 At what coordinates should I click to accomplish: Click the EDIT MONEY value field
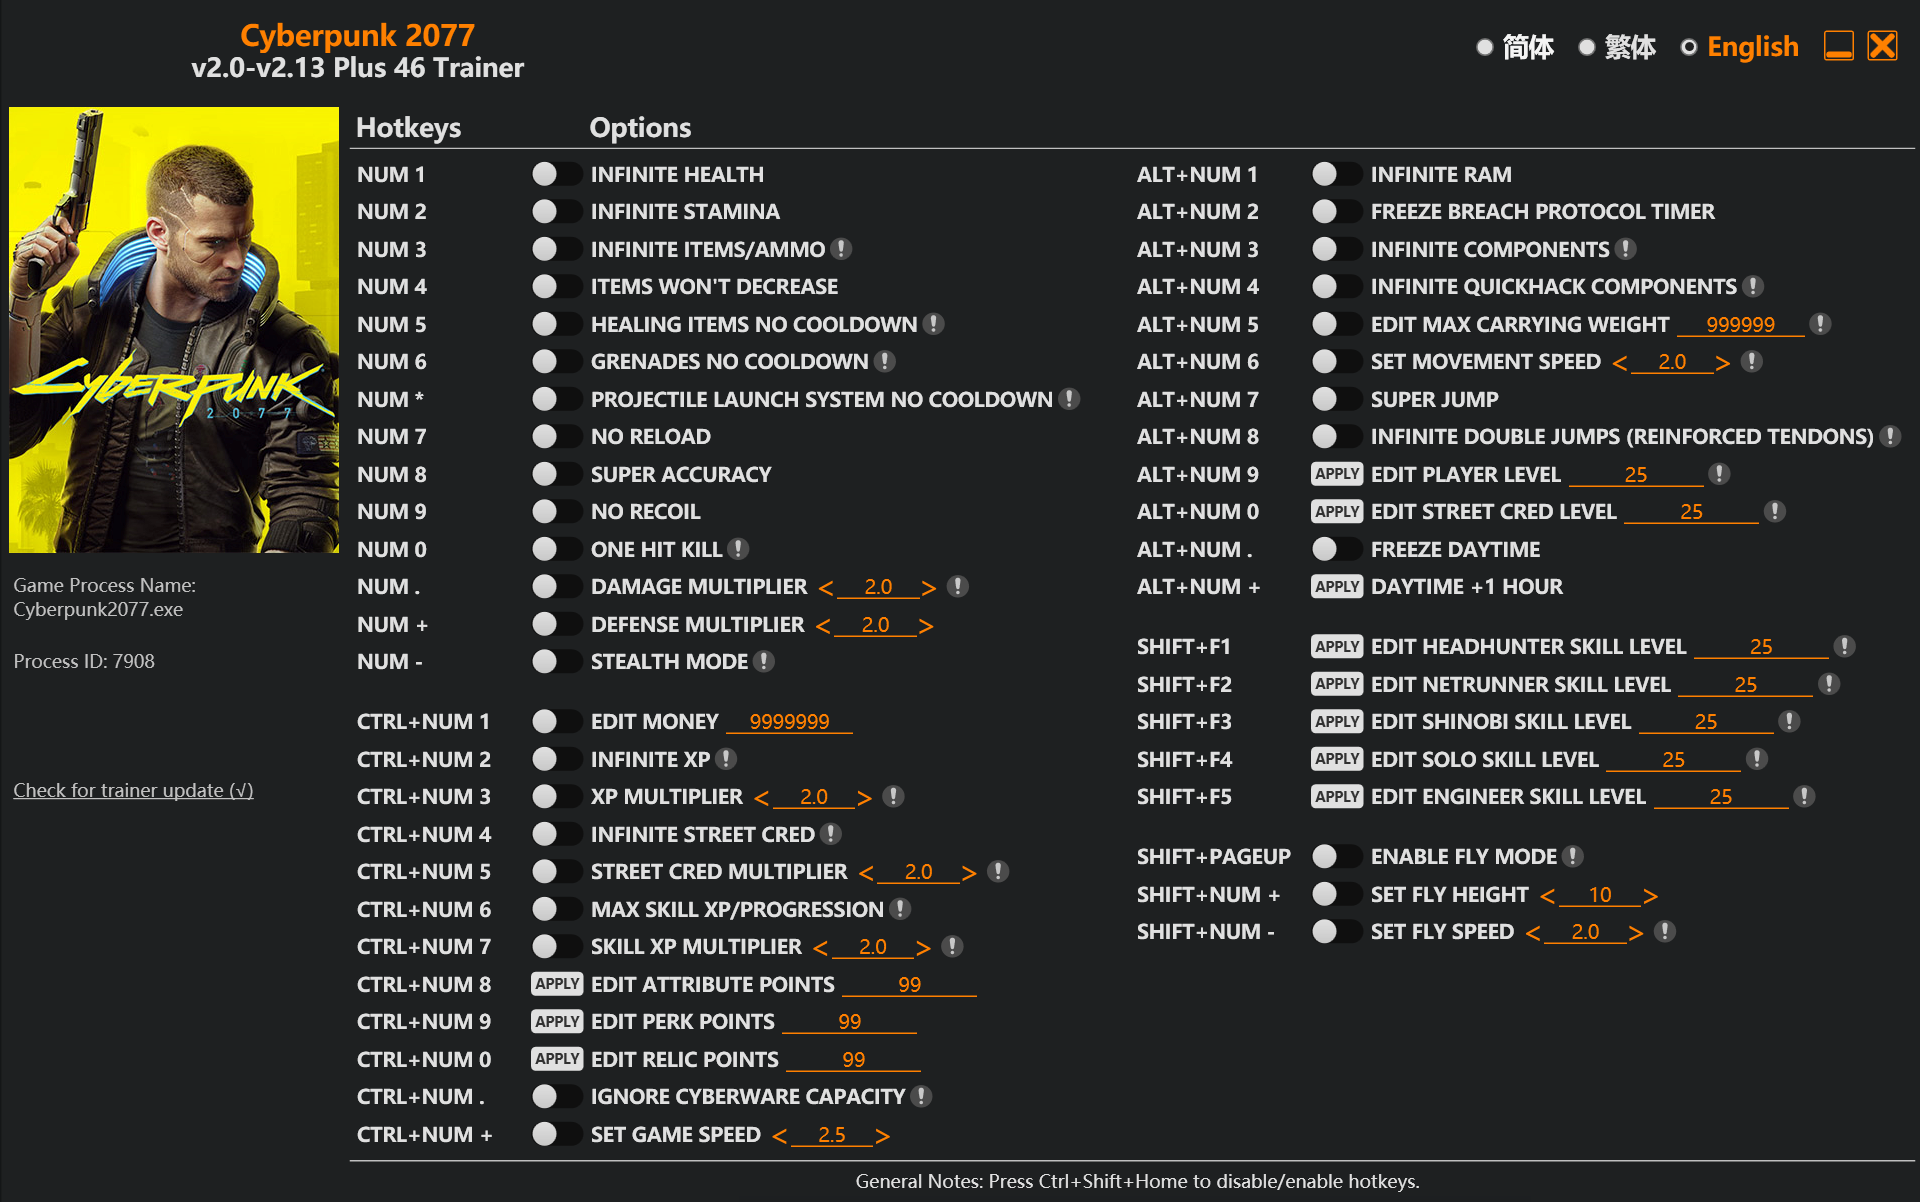[789, 720]
